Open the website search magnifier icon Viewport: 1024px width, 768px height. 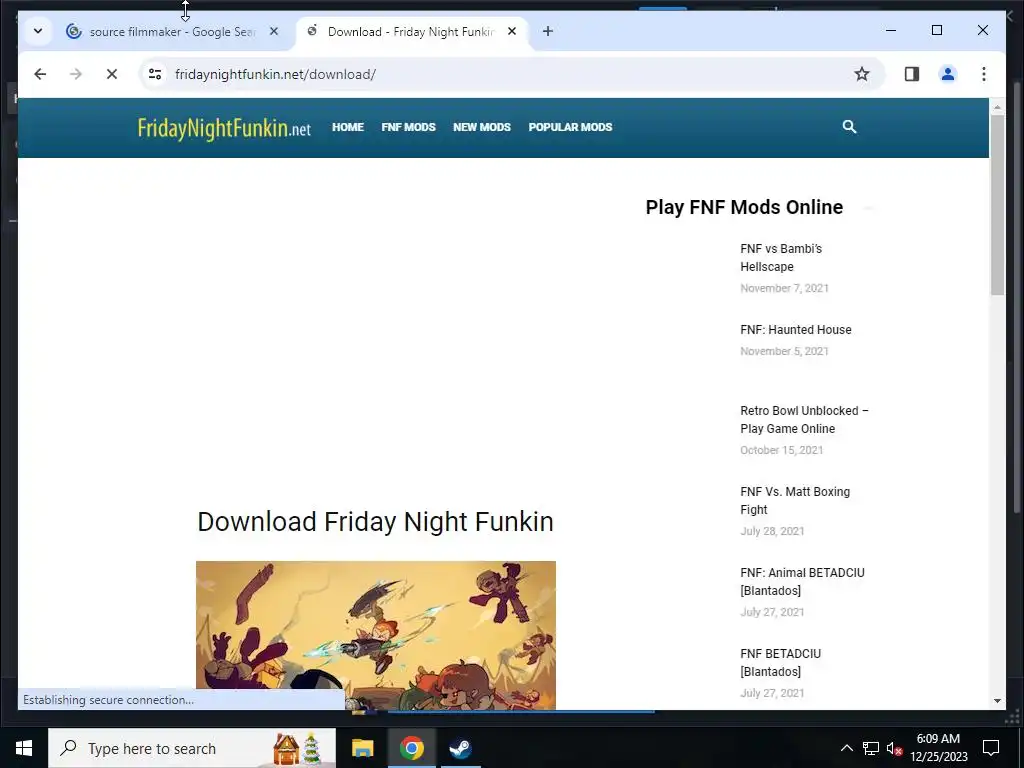click(849, 127)
